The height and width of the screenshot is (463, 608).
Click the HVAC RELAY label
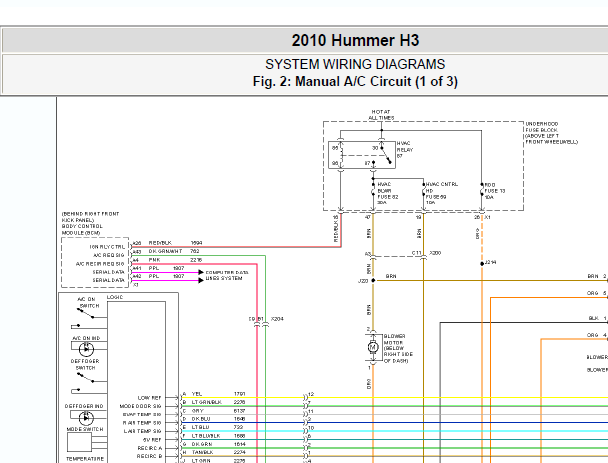(x=405, y=149)
